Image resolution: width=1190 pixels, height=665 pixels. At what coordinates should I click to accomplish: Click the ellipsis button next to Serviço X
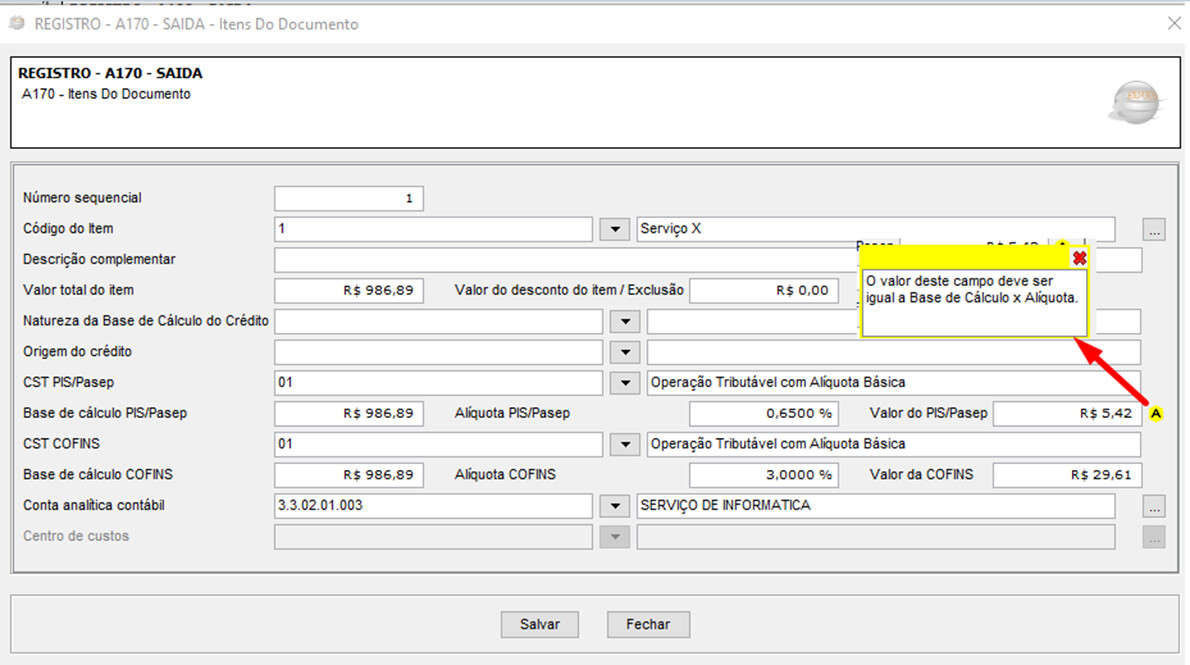tap(1154, 229)
